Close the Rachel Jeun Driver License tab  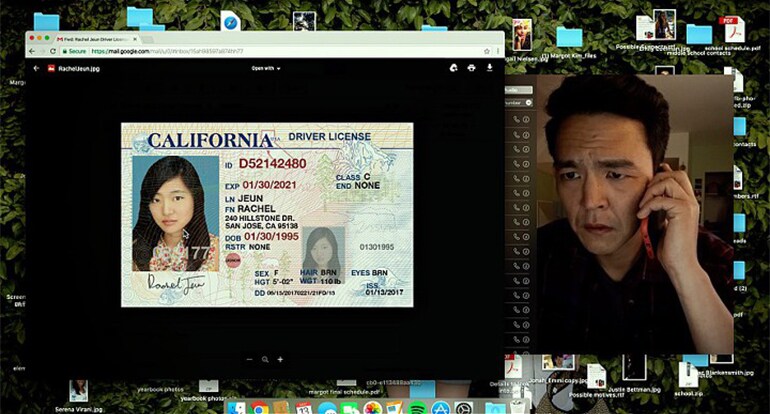[135, 39]
